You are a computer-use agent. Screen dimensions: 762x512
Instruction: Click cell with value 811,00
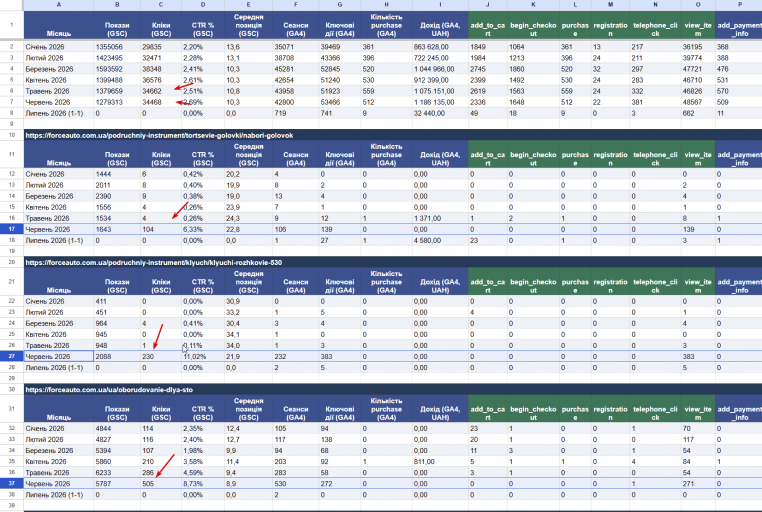click(440, 461)
